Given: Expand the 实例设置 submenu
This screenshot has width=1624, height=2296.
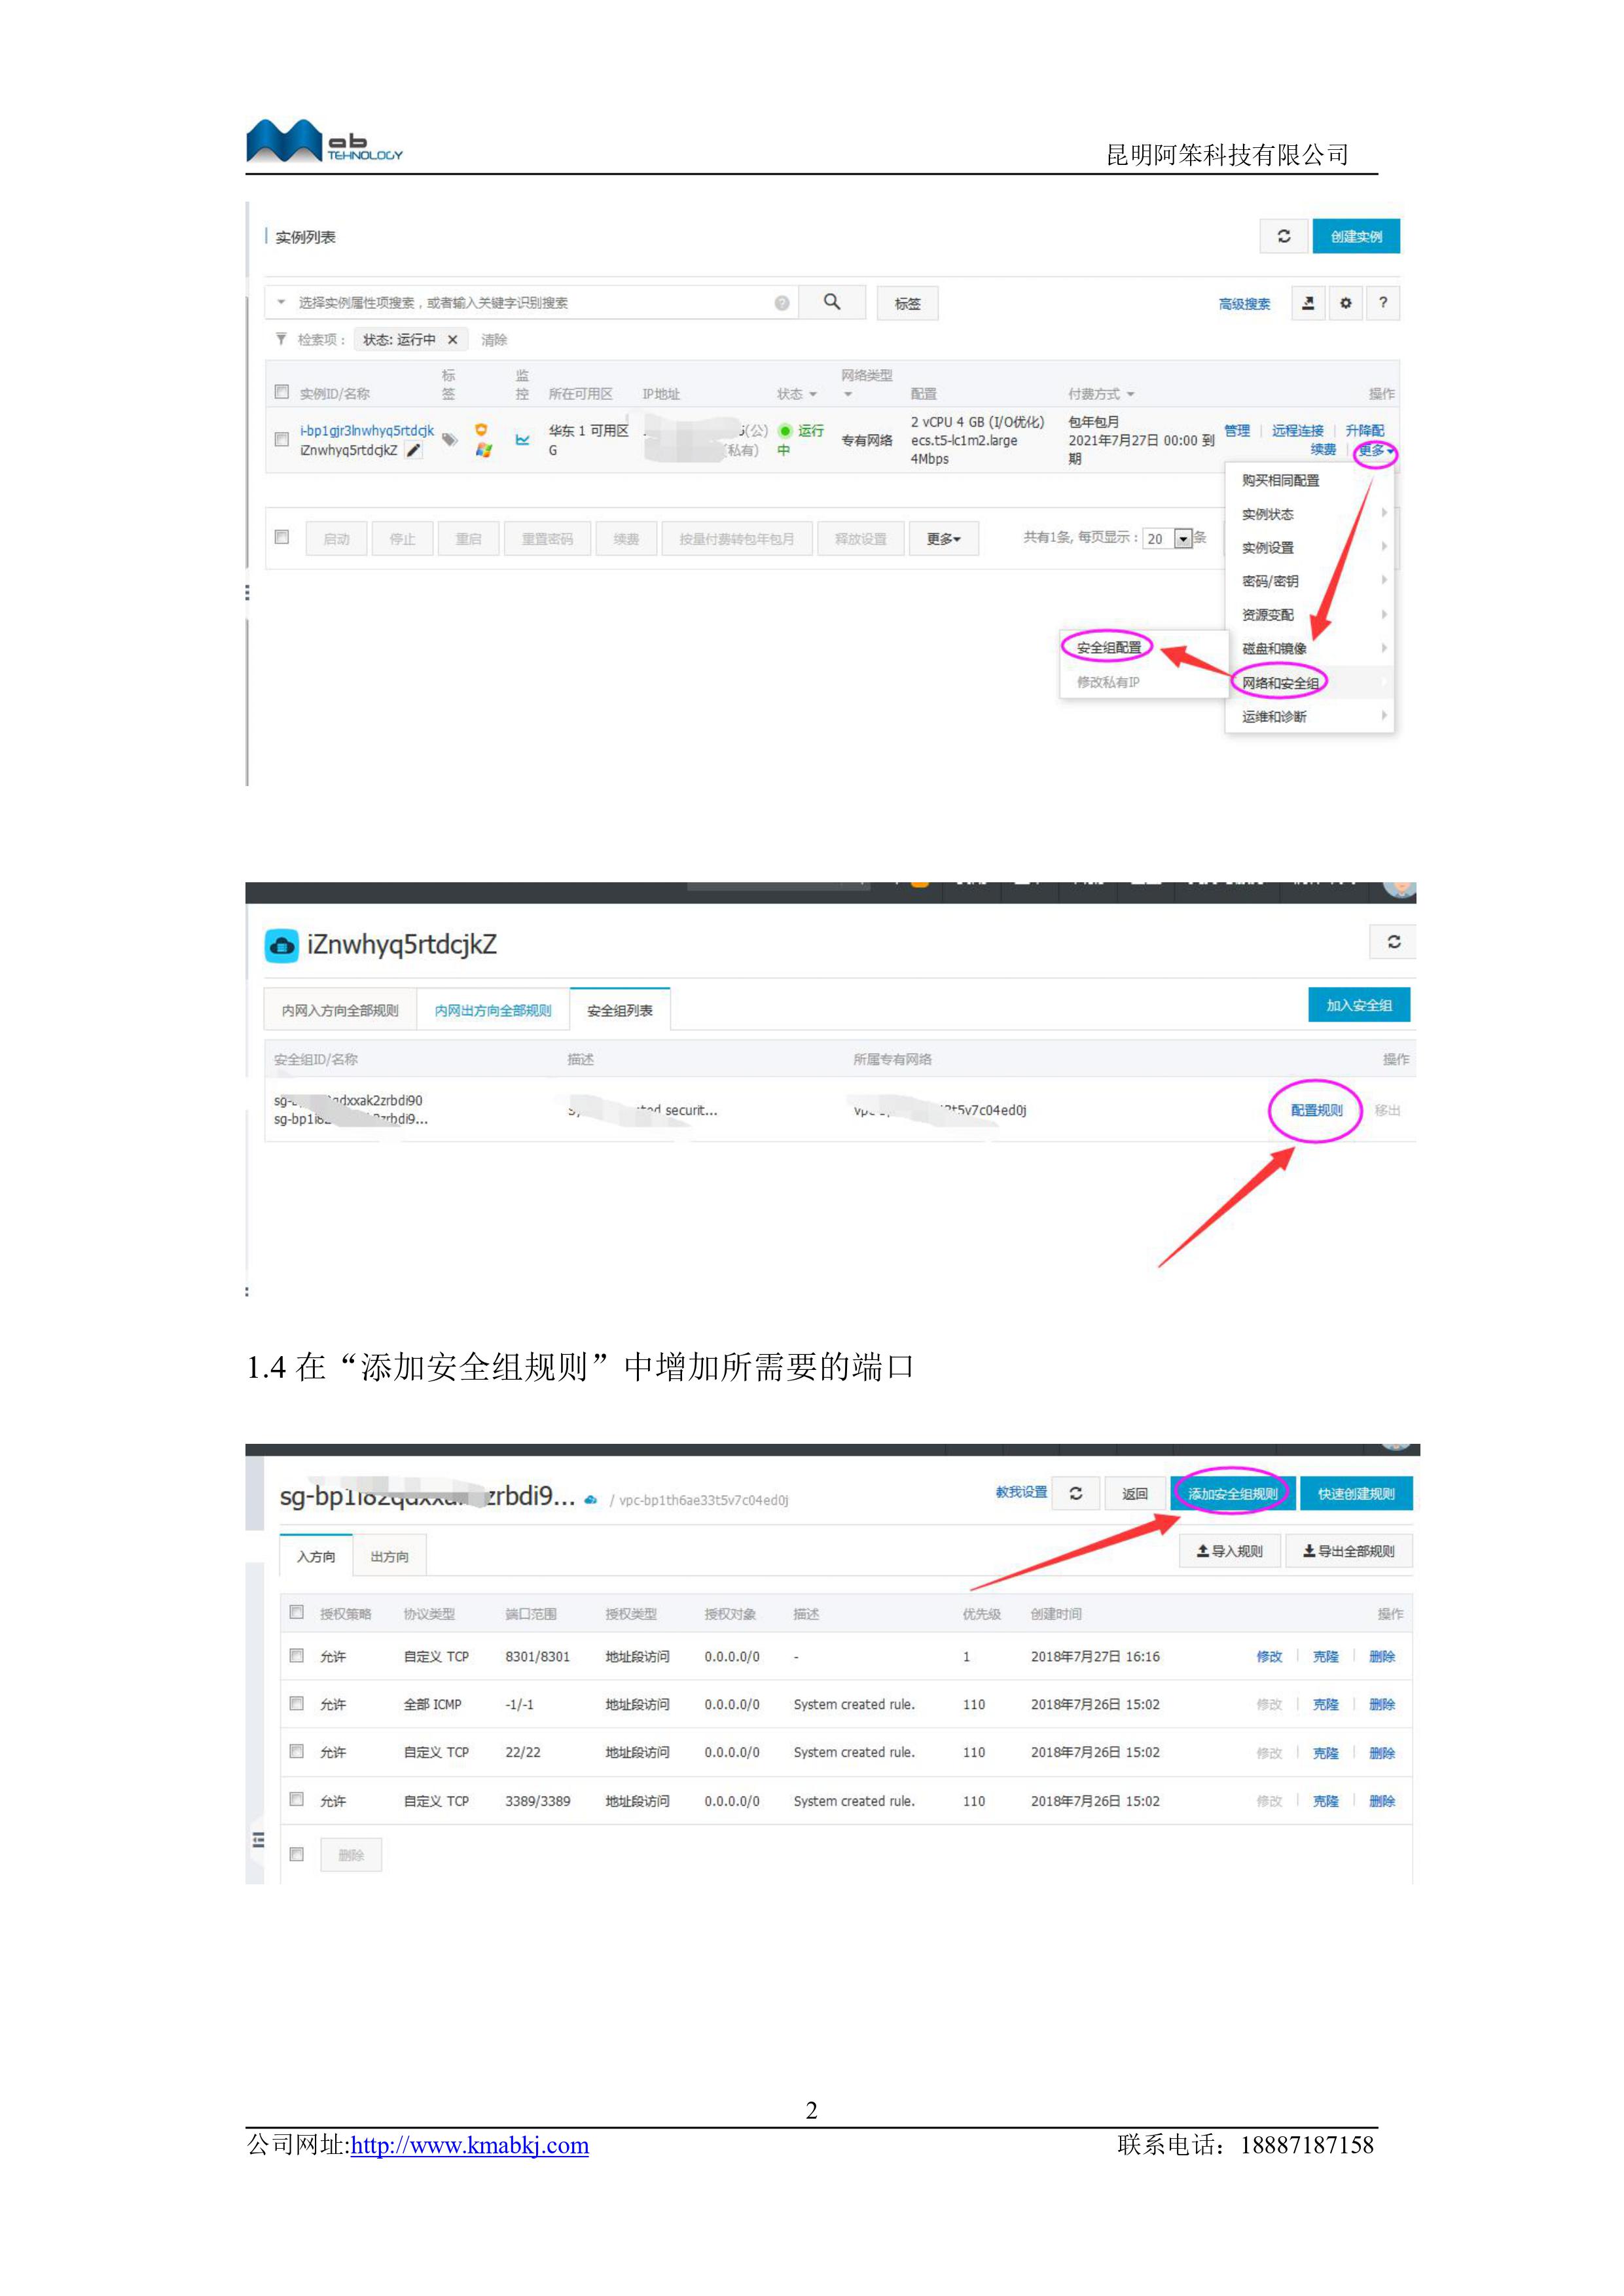Looking at the screenshot, I should [x=1309, y=548].
